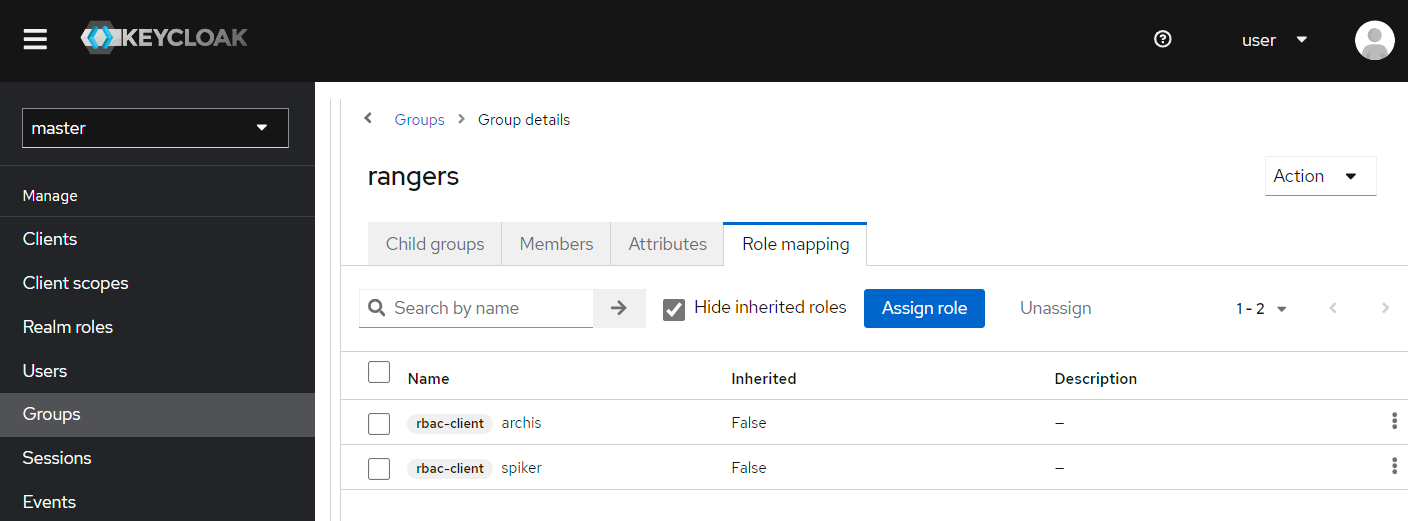Expand the user account dropdown
The width and height of the screenshot is (1408, 521).
1275,40
